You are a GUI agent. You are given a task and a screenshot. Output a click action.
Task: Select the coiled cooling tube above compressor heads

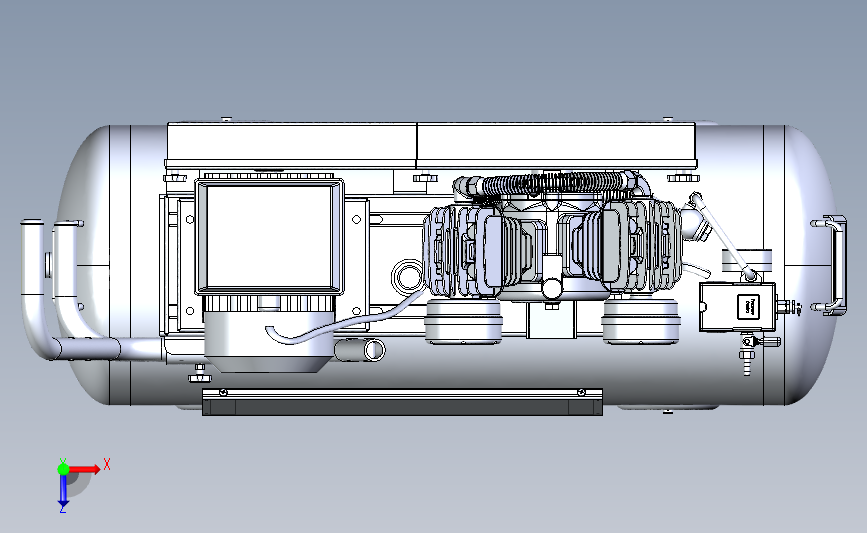click(x=553, y=184)
